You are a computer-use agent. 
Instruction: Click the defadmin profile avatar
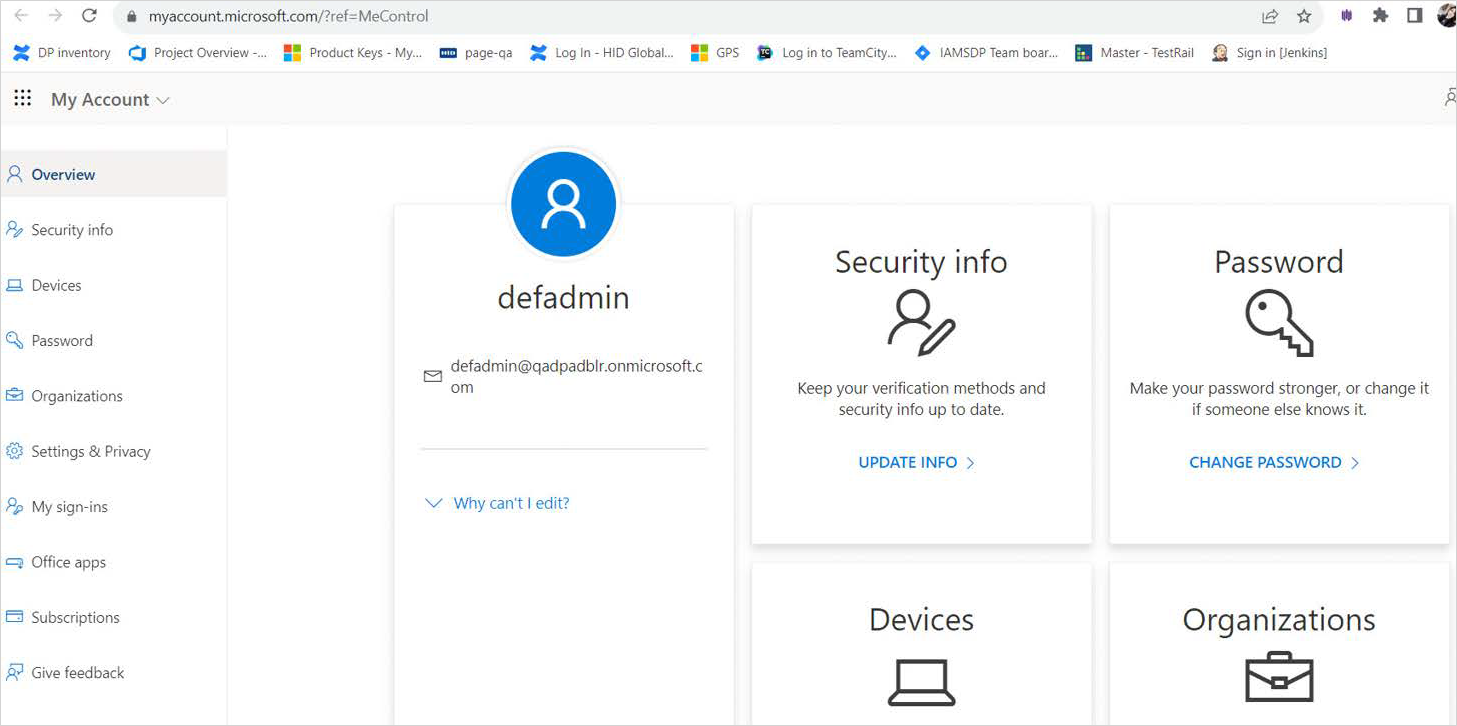click(x=563, y=204)
